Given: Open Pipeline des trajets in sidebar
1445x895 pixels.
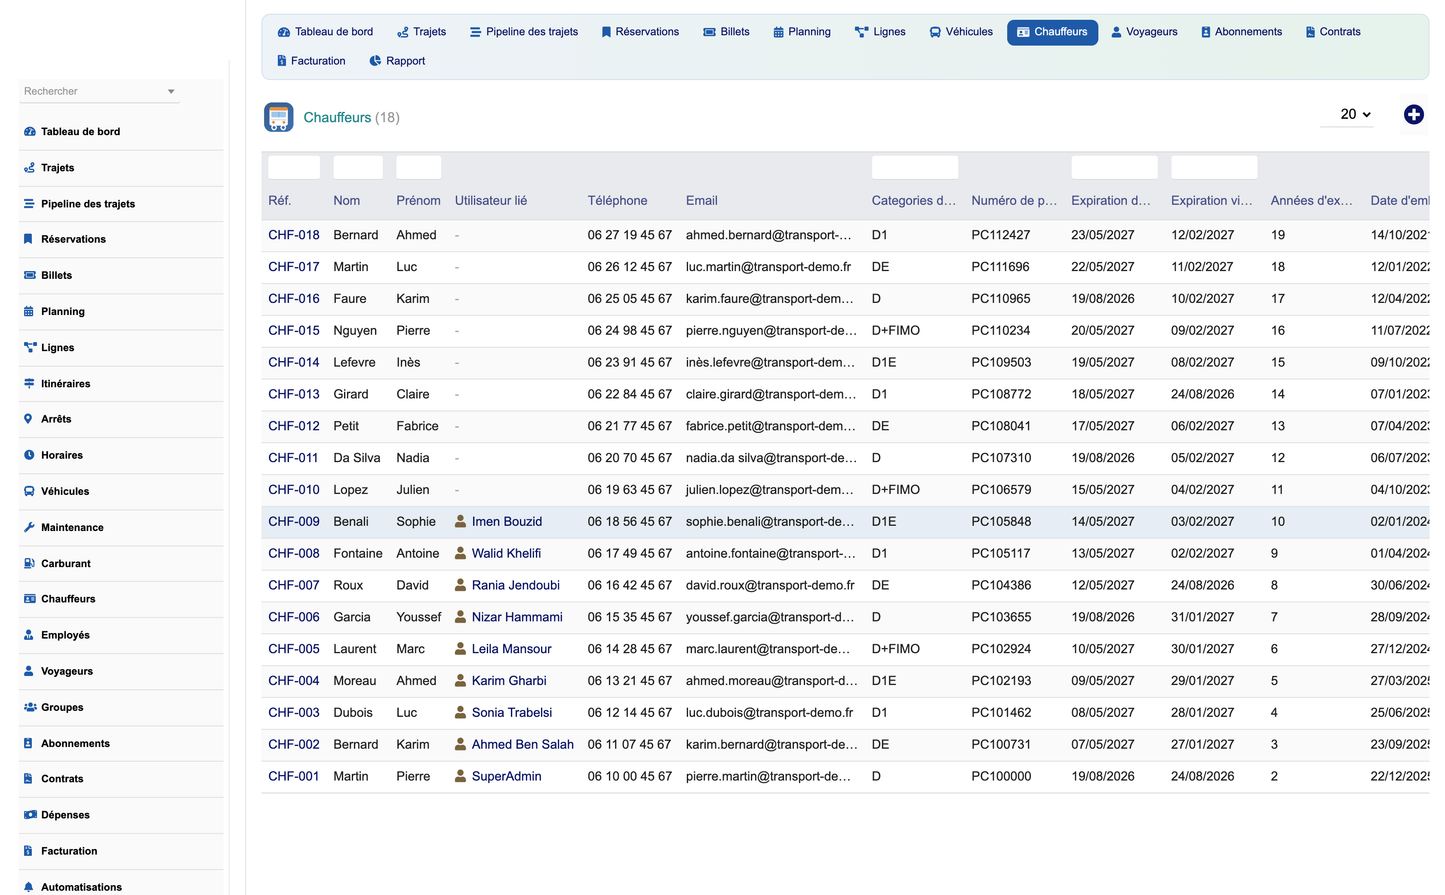Looking at the screenshot, I should (88, 204).
